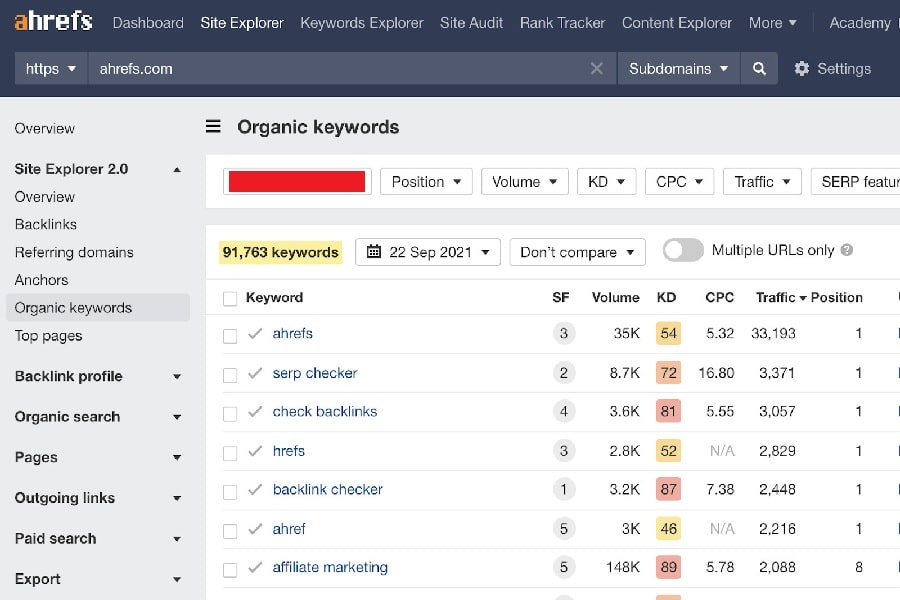
Task: Click the SF badge 1 for backlink checker
Action: (x=564, y=490)
